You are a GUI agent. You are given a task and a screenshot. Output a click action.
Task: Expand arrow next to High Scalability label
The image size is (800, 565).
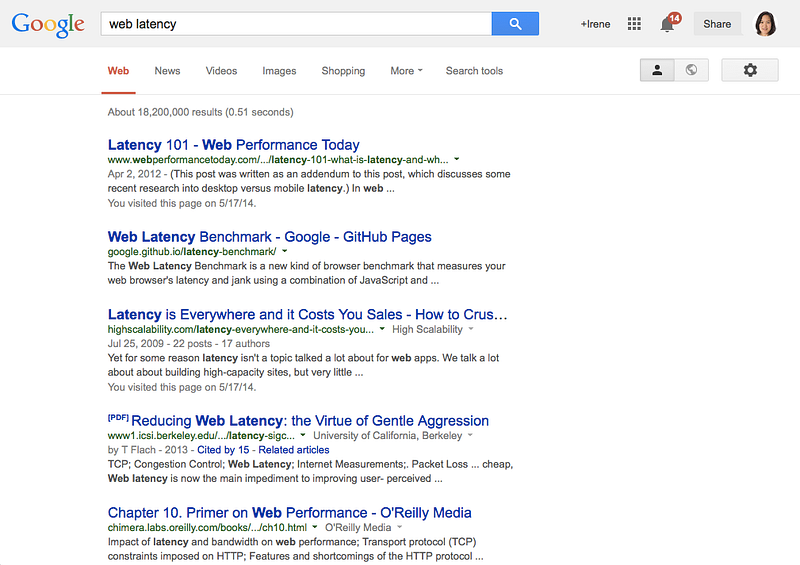(x=471, y=329)
